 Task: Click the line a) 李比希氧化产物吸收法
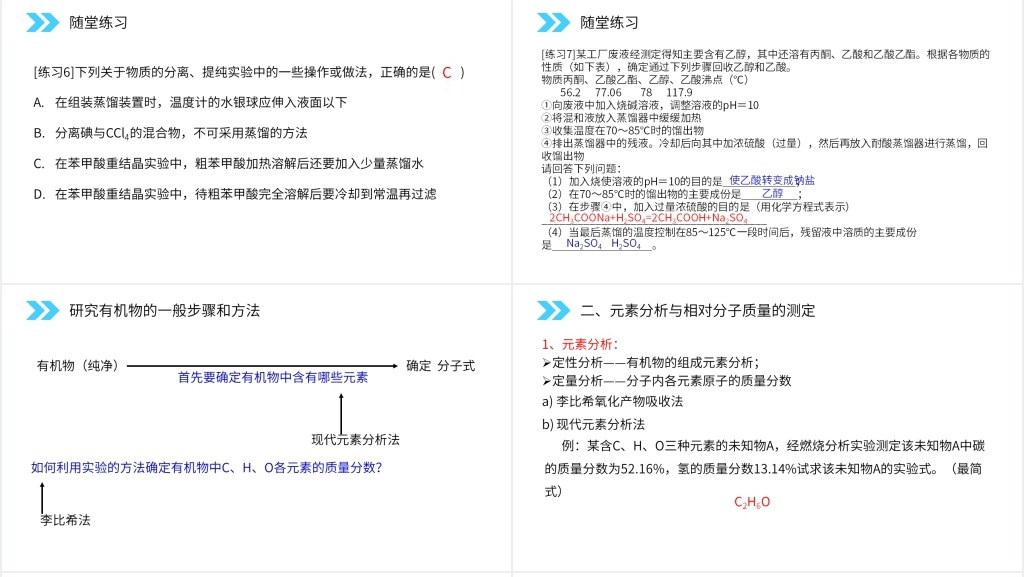coord(612,401)
